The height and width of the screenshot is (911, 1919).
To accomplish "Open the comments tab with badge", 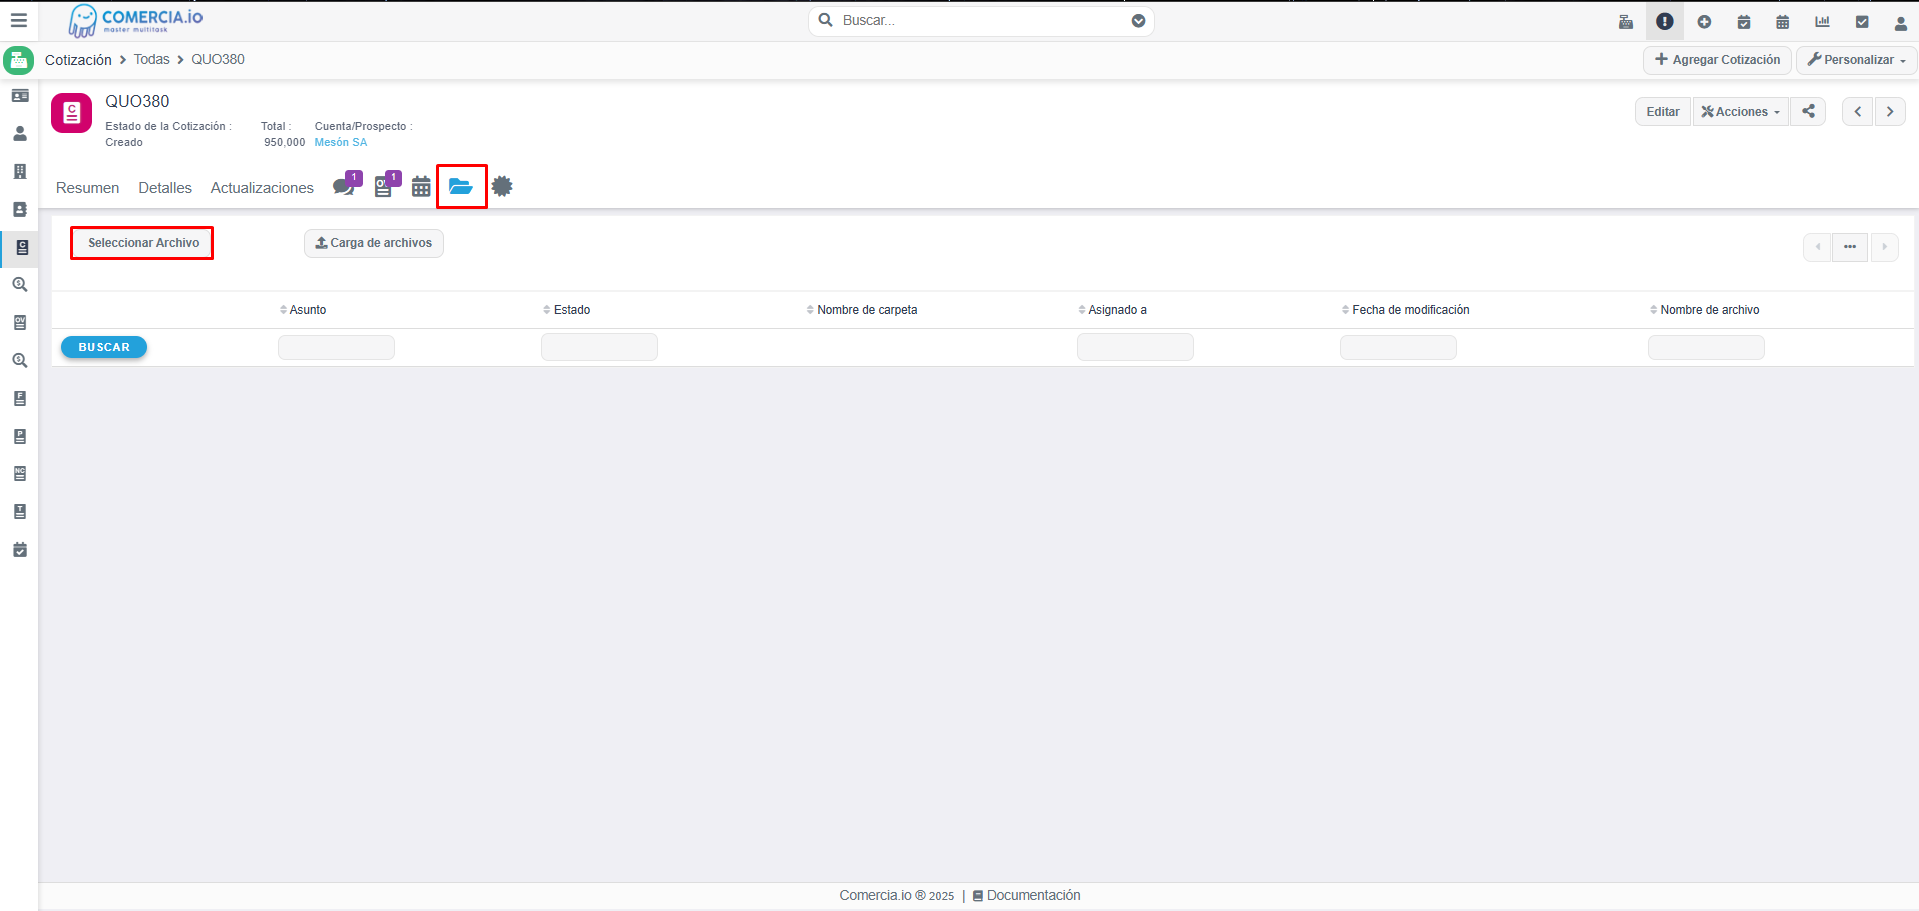I will tap(346, 186).
